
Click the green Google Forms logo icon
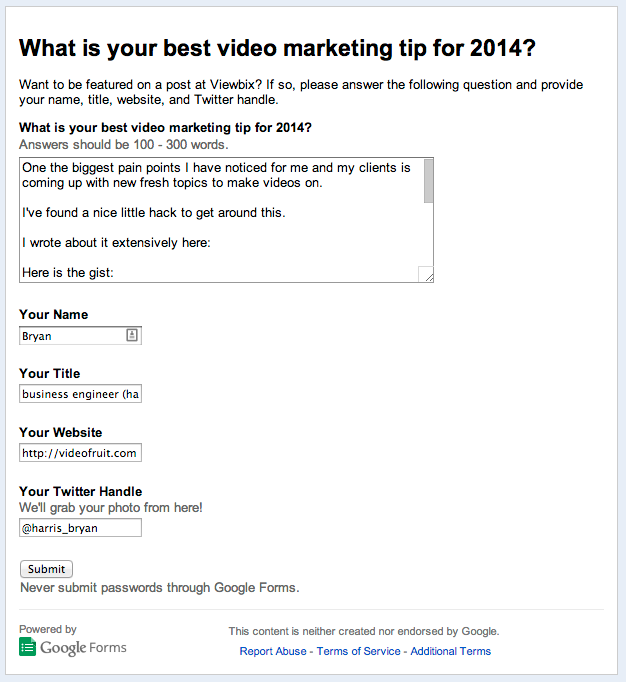[27, 647]
